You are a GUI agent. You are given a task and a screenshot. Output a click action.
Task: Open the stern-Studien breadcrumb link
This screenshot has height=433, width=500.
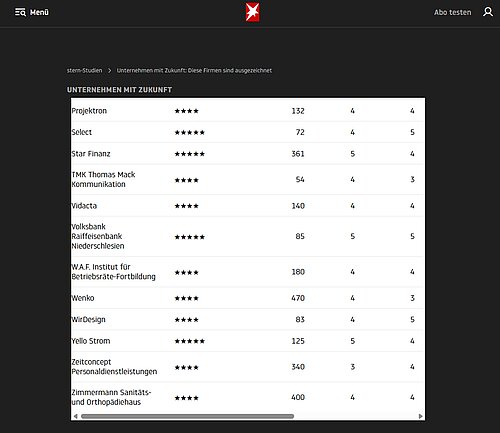pyautogui.click(x=84, y=70)
